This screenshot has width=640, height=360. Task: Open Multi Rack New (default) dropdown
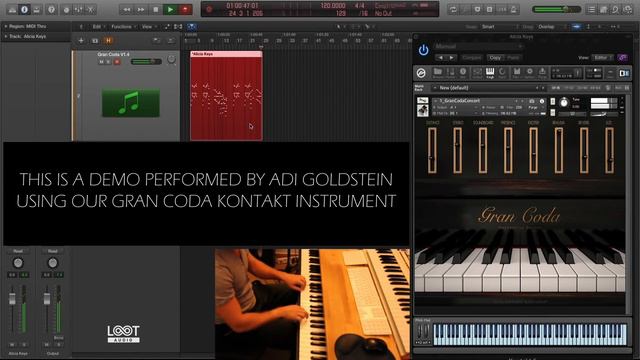(x=489, y=88)
